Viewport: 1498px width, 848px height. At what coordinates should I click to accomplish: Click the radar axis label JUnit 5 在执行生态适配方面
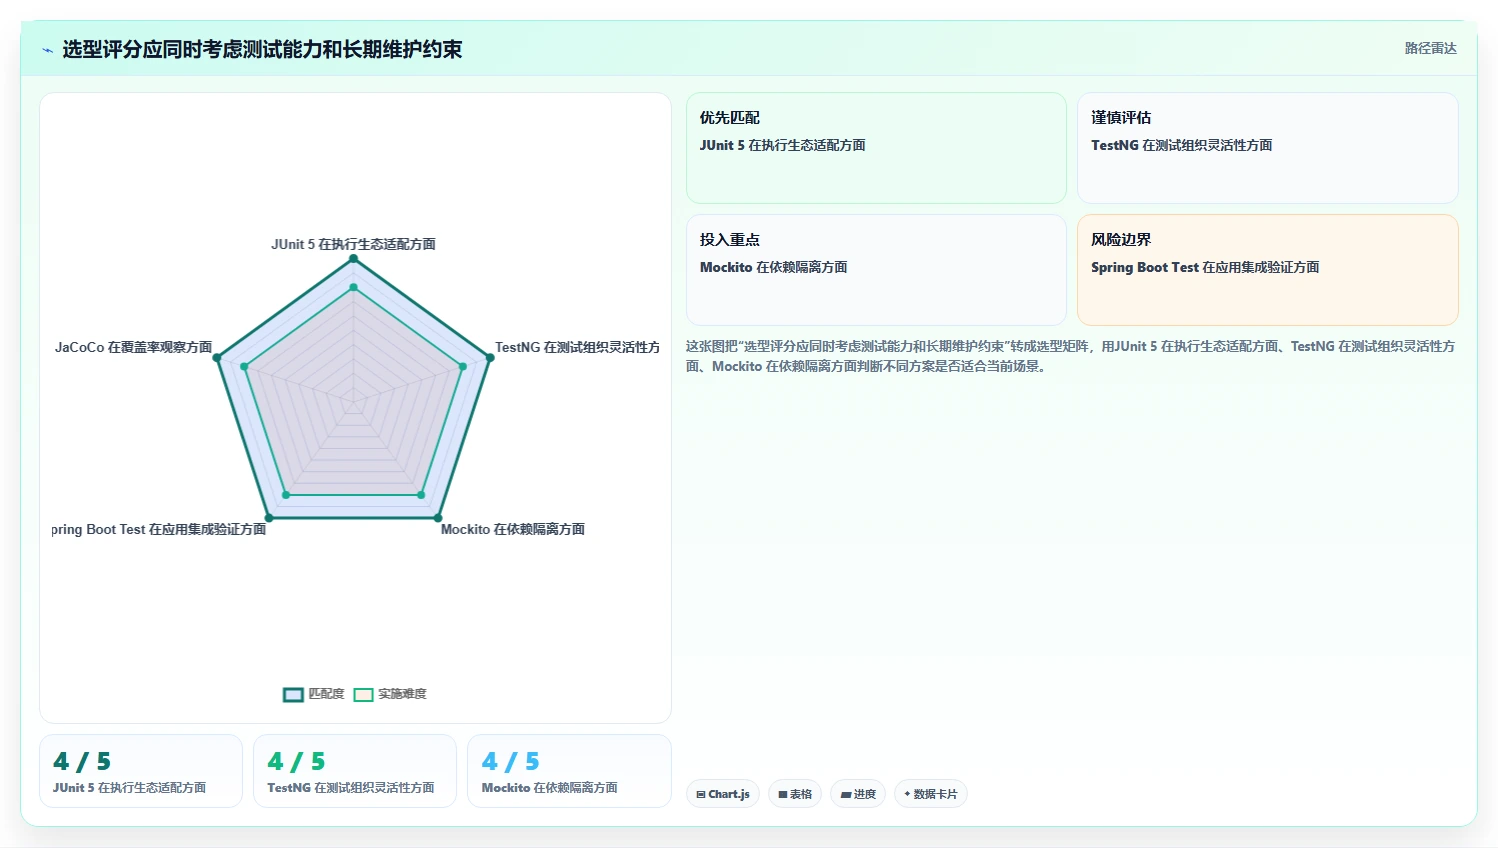[x=353, y=244]
